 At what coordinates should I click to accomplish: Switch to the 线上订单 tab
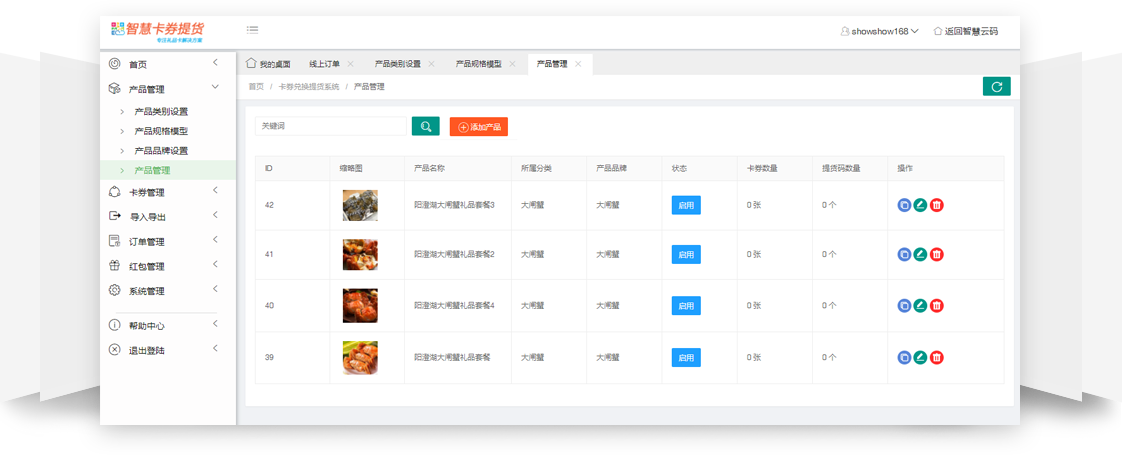[325, 64]
